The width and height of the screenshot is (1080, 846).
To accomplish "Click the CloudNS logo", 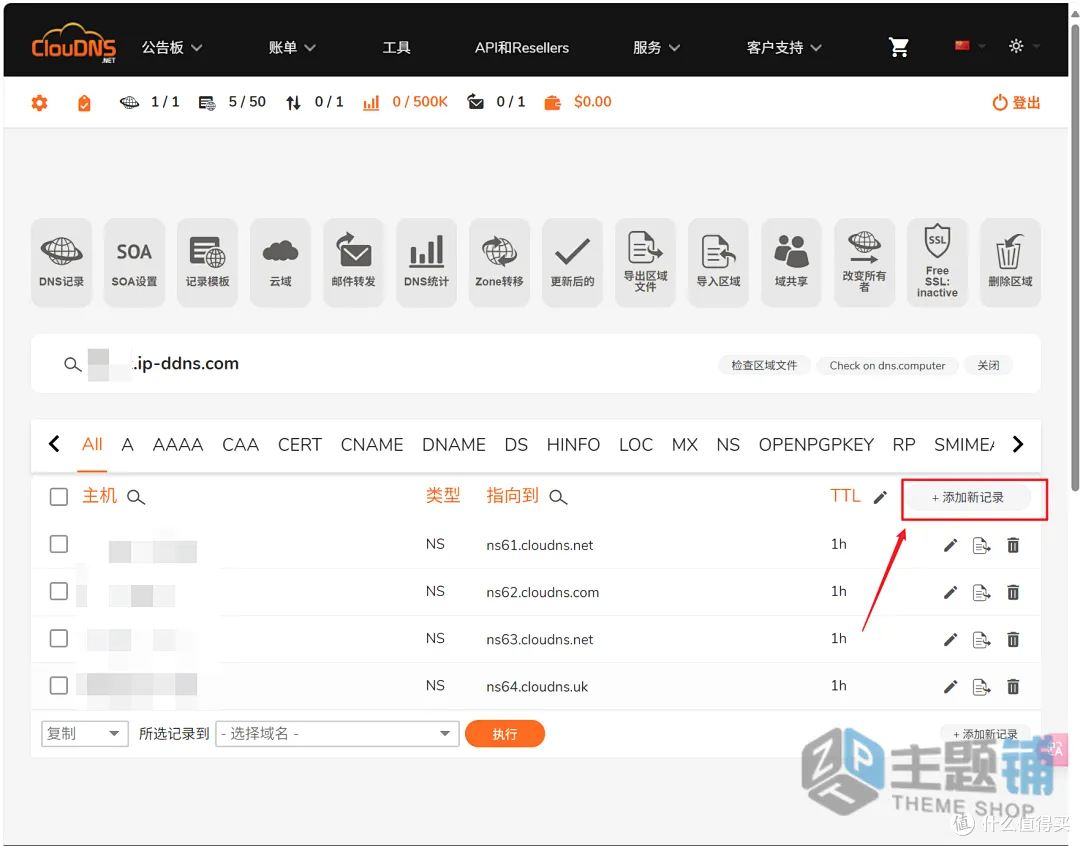I will tap(74, 43).
